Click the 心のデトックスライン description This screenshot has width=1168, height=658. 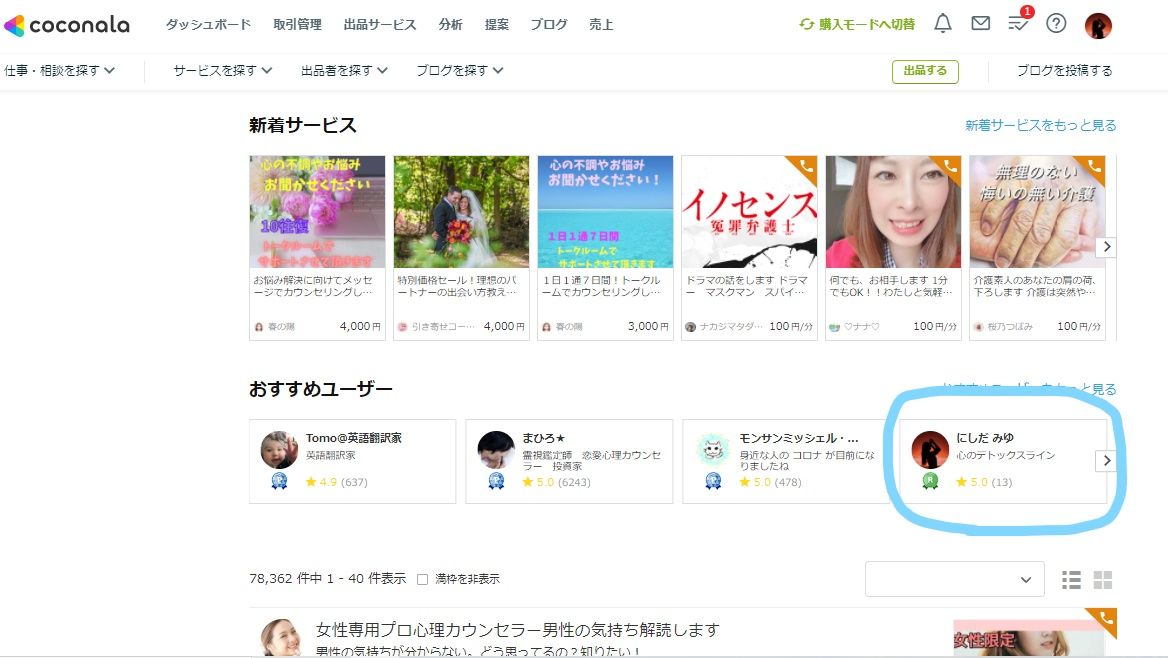coord(1006,455)
